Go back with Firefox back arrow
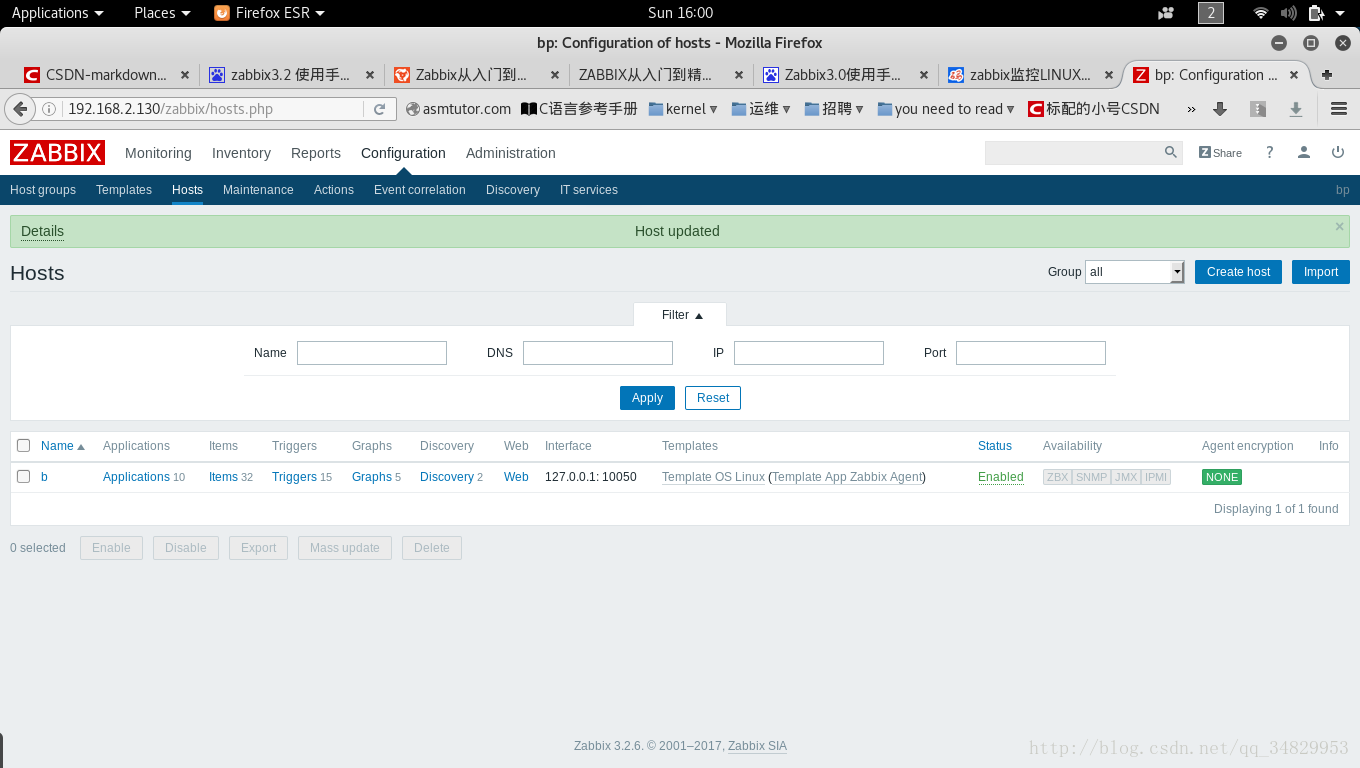This screenshot has height=768, width=1360. pyautogui.click(x=19, y=108)
